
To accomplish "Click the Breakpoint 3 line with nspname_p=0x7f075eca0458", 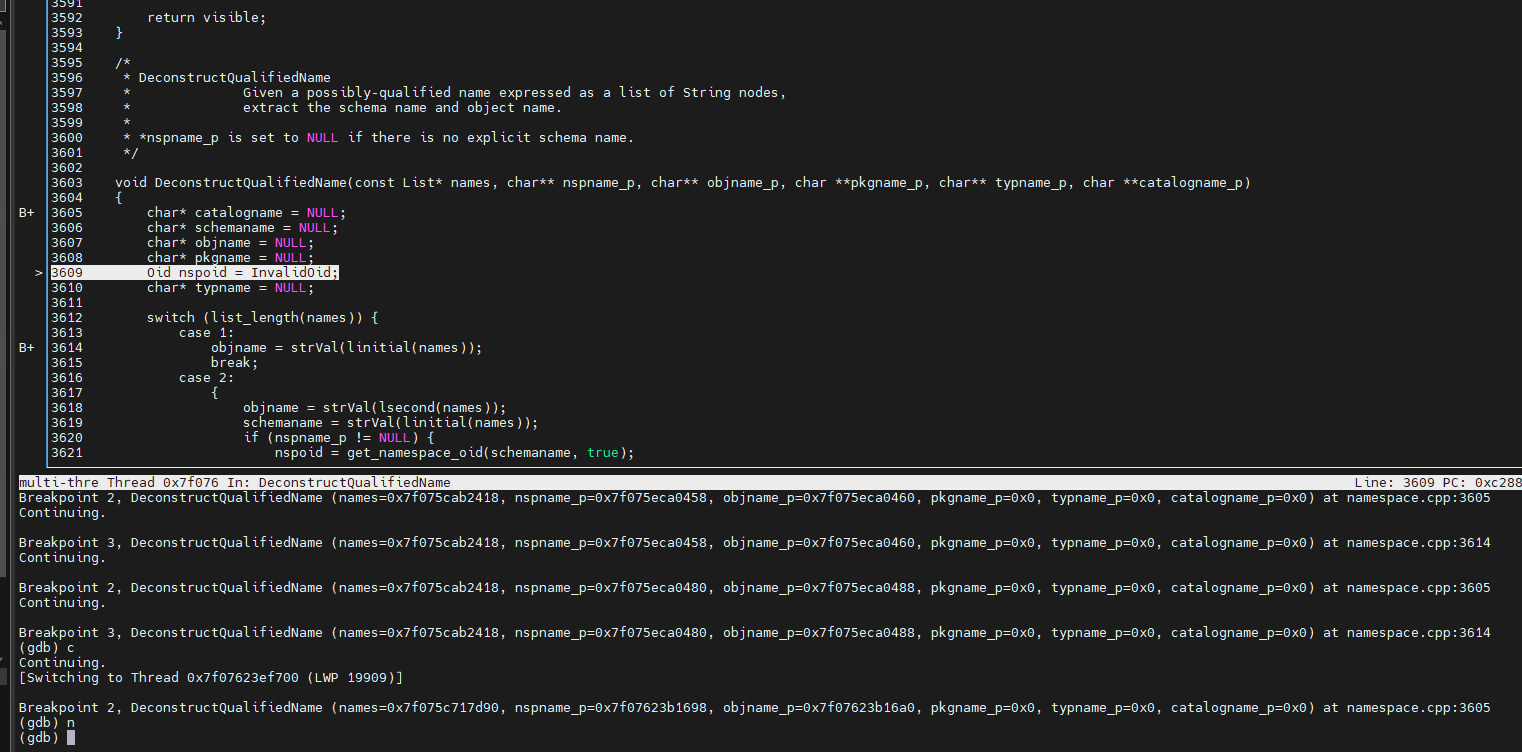I will (x=755, y=543).
